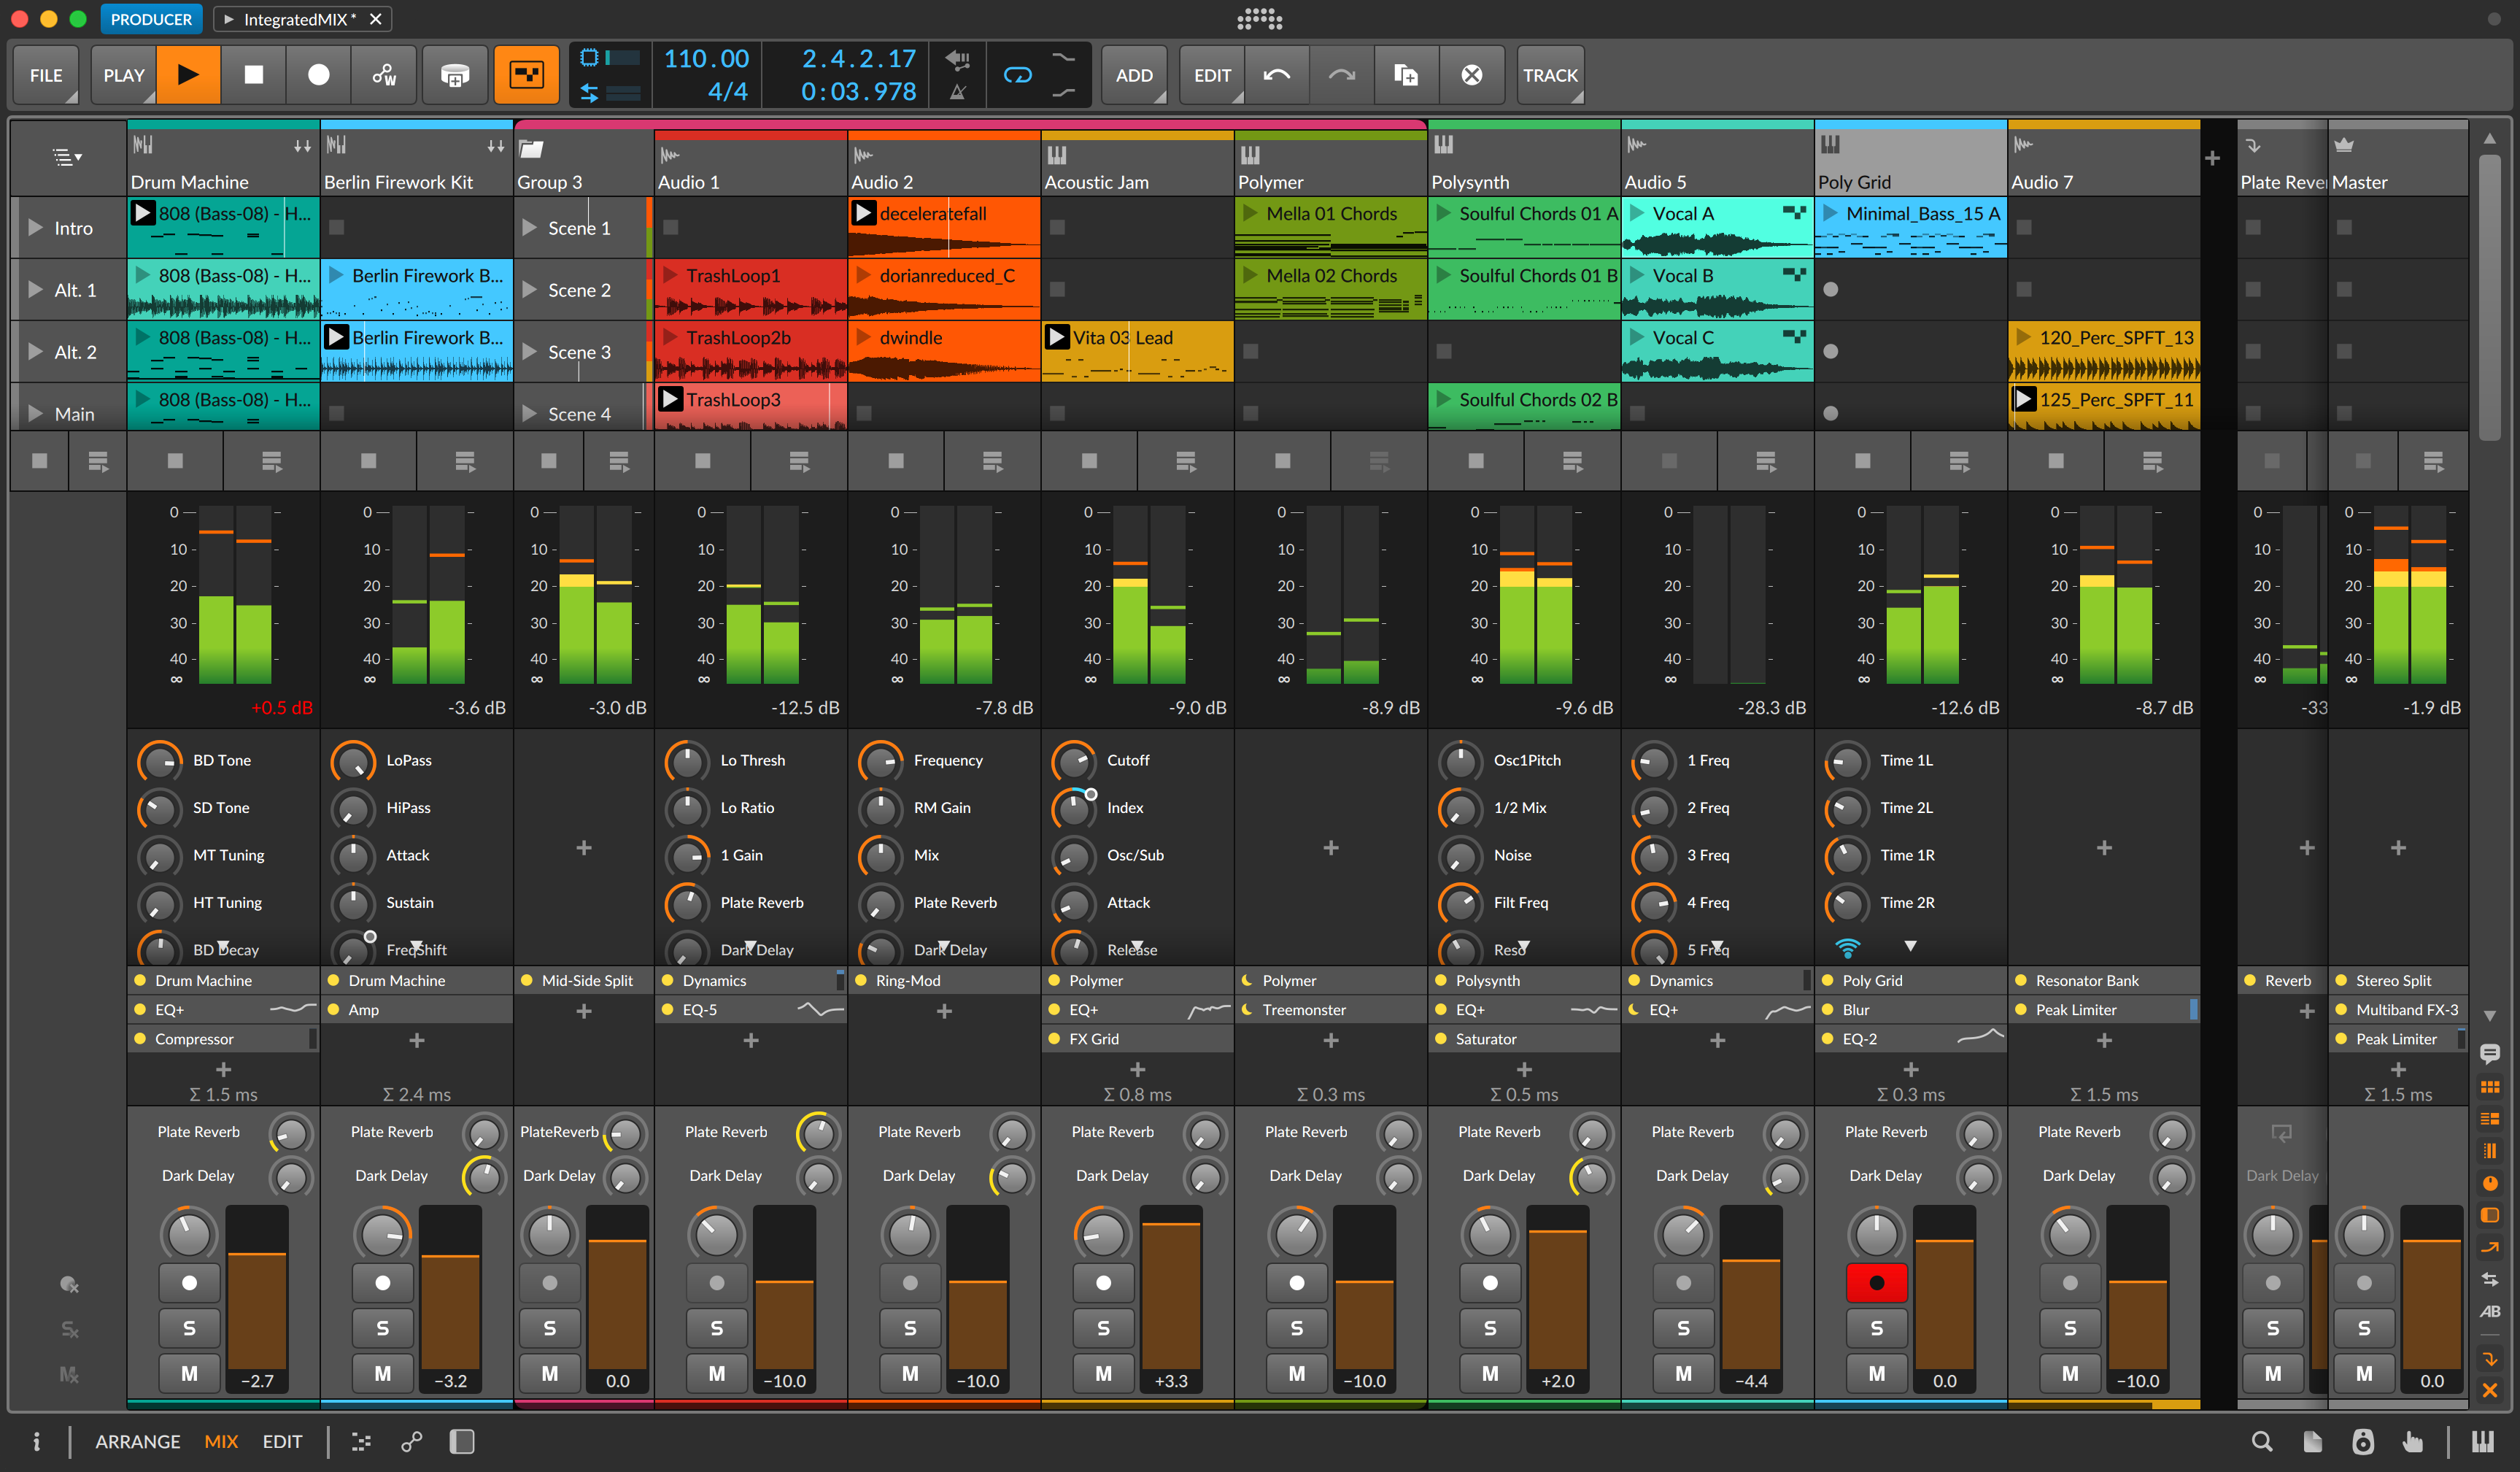Open the TRACK menu in toolbar
This screenshot has height=1472, width=2520.
point(1548,74)
